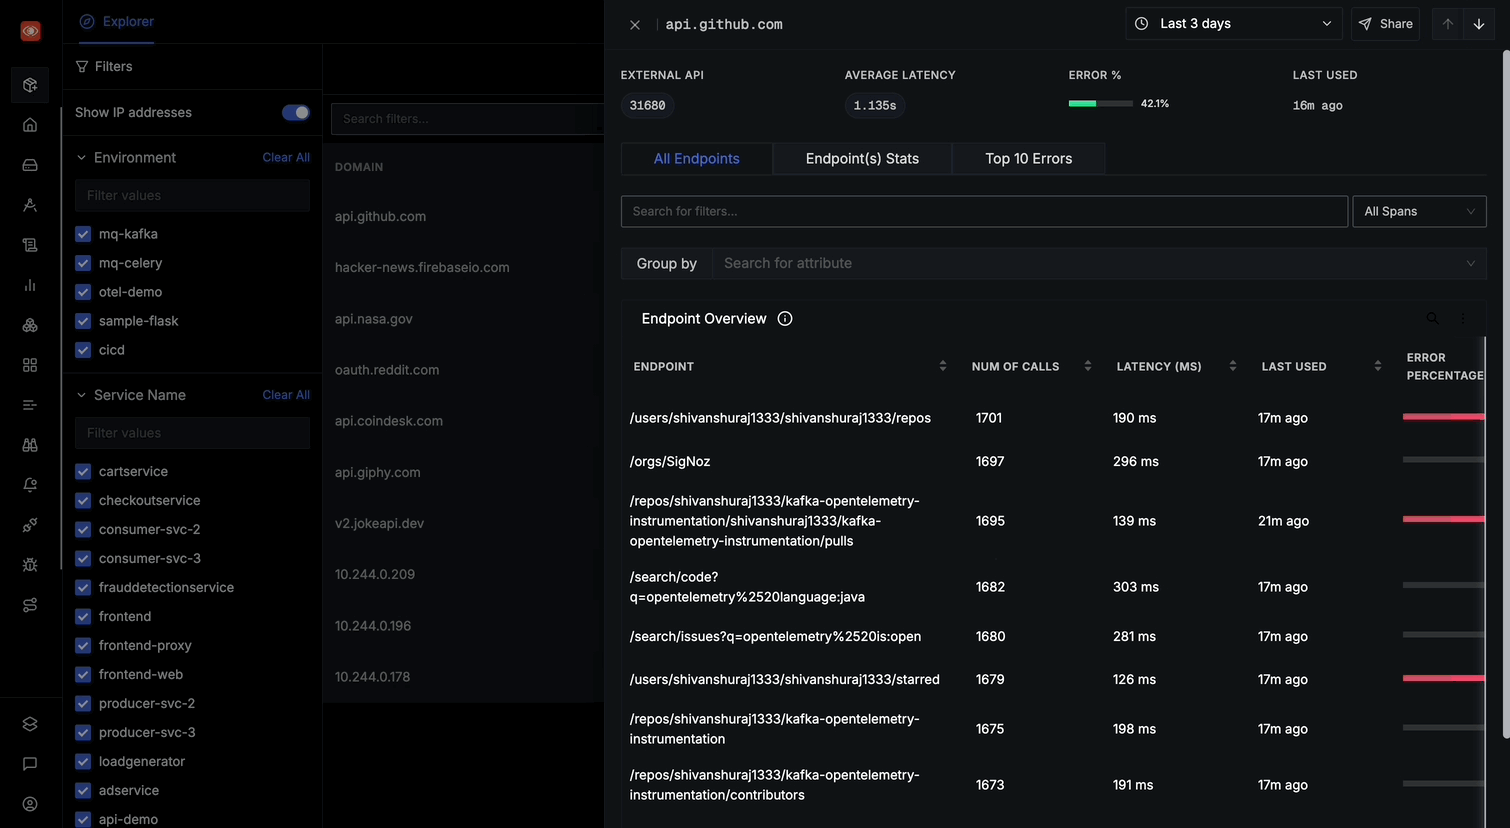Open the Last 3 days time dropdown
The width and height of the screenshot is (1510, 828).
click(x=1235, y=24)
